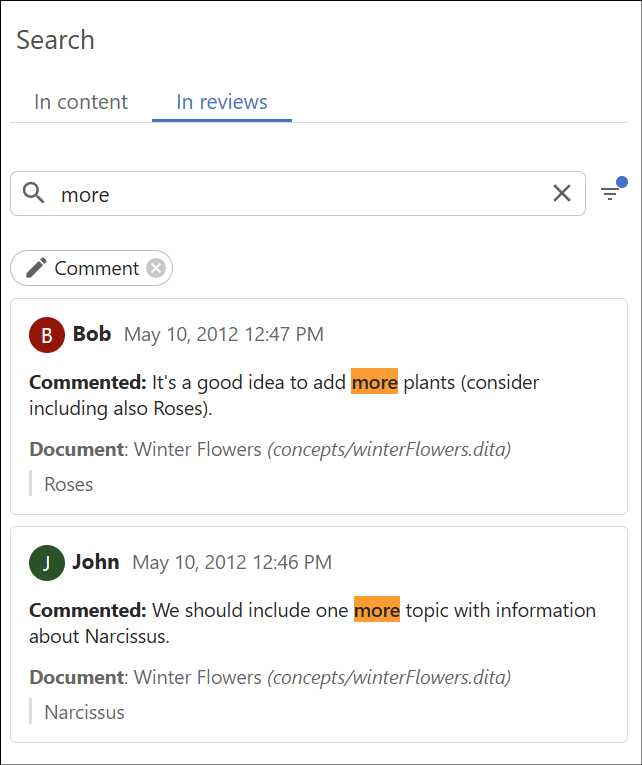Screen dimensions: 642x765
Task: Switch to the In content tab
Action: 81,102
